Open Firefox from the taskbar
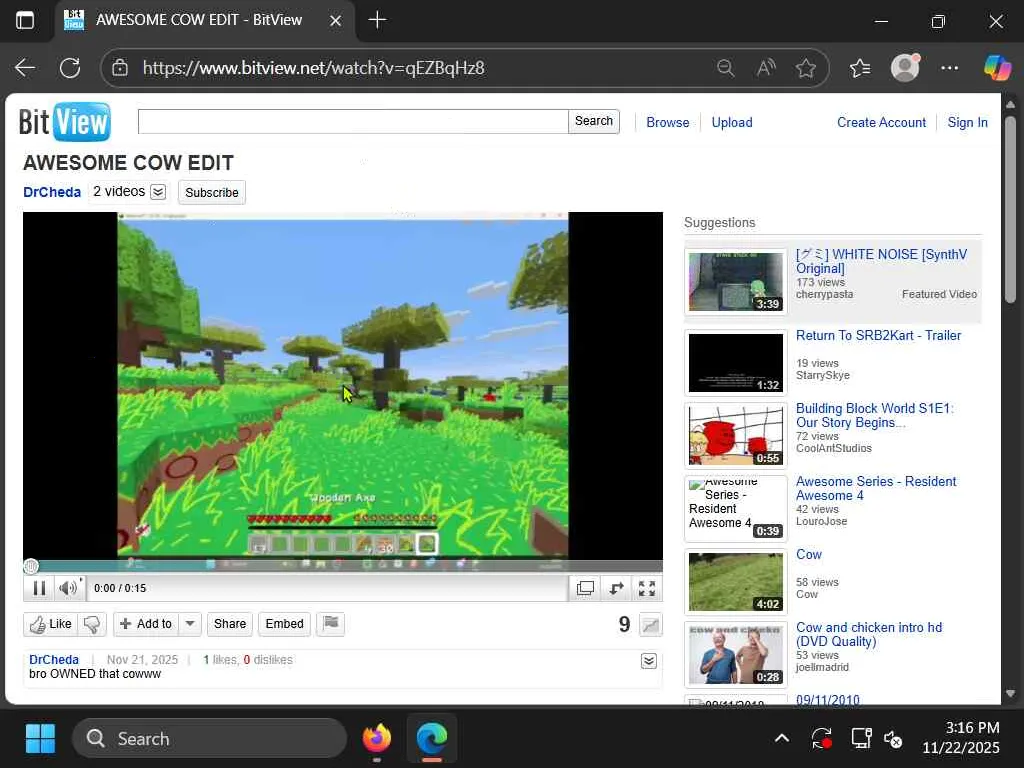The height and width of the screenshot is (768, 1024). click(377, 739)
